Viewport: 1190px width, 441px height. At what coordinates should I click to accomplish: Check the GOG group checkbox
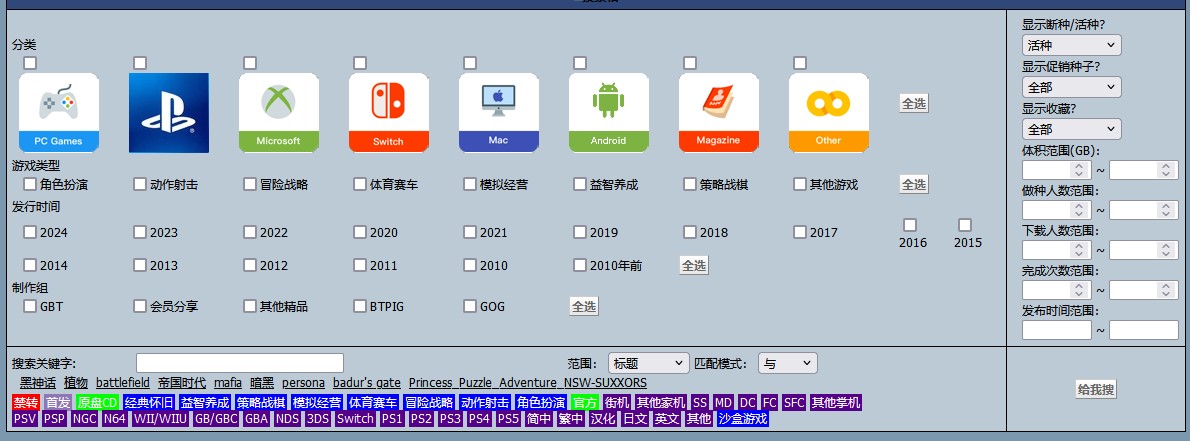[x=470, y=306]
